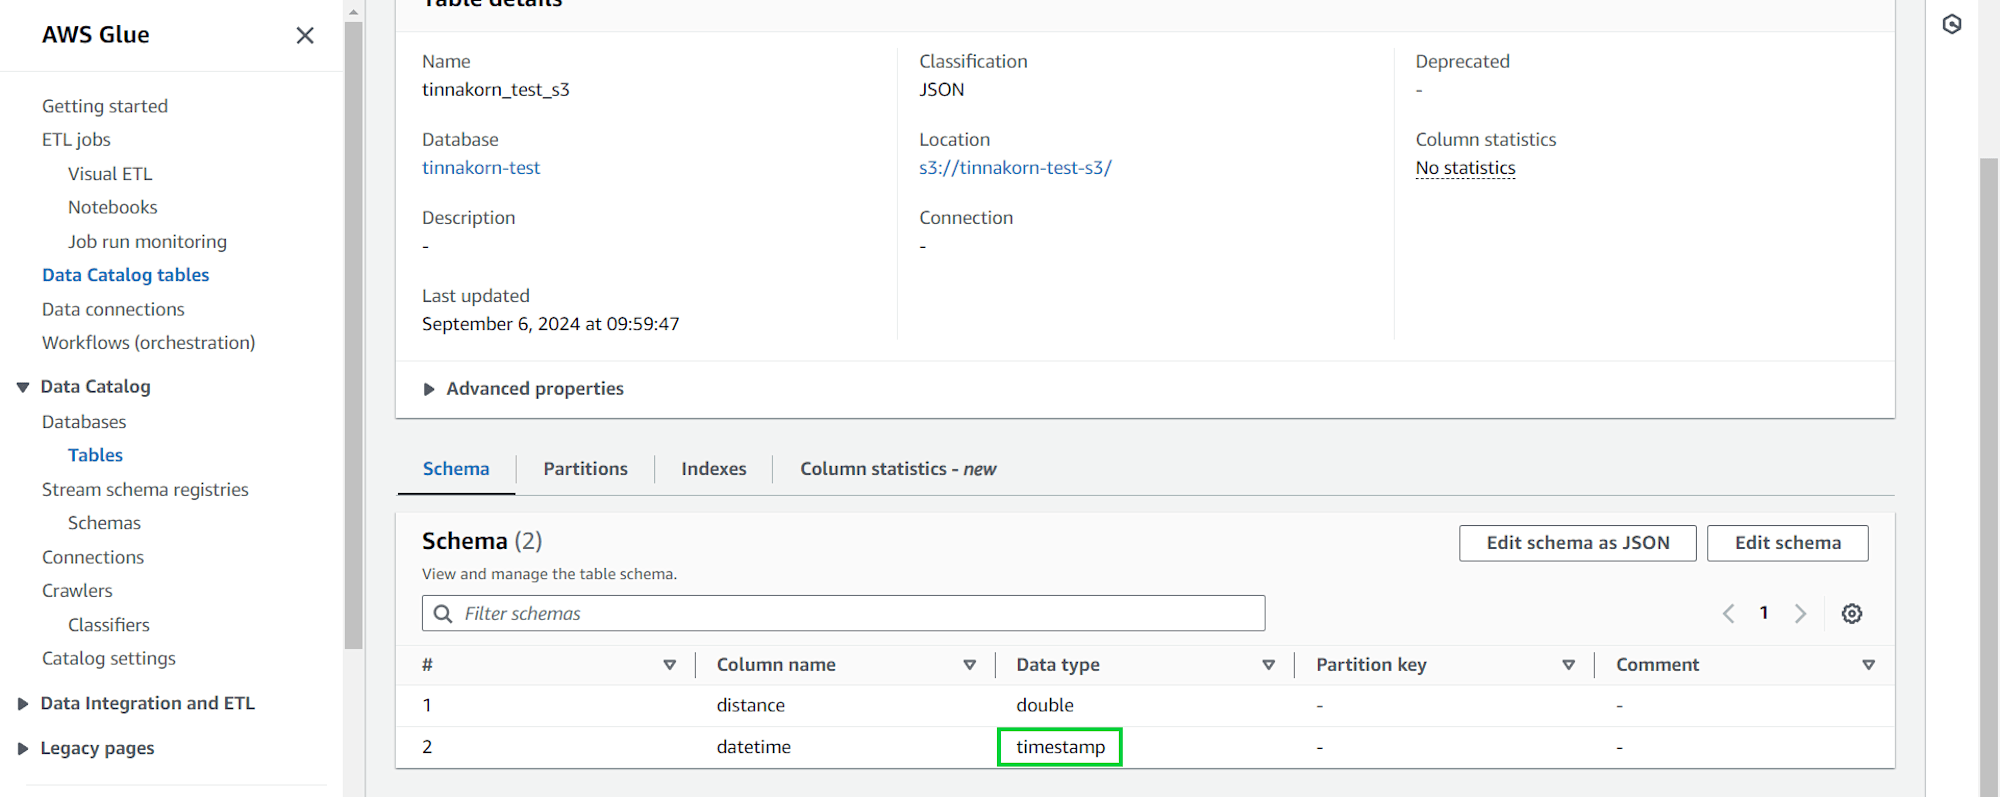The image size is (2000, 797).
Task: Sort by the # column arrow
Action: 669,665
